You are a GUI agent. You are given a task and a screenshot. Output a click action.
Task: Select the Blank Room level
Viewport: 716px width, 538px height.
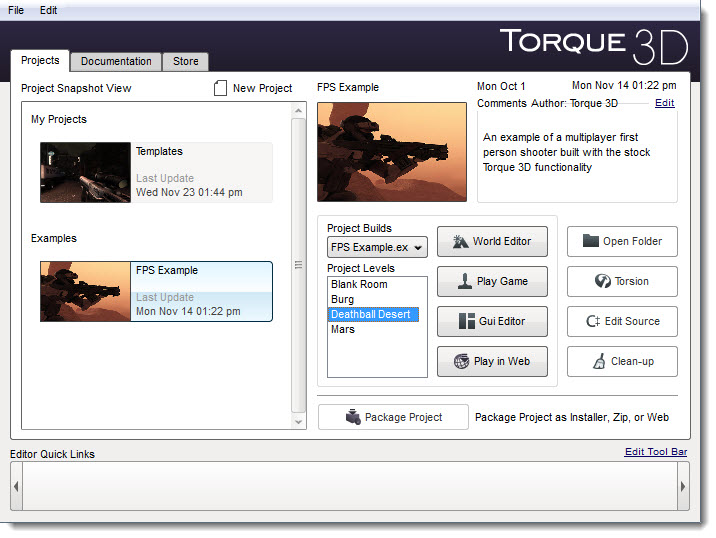[359, 284]
